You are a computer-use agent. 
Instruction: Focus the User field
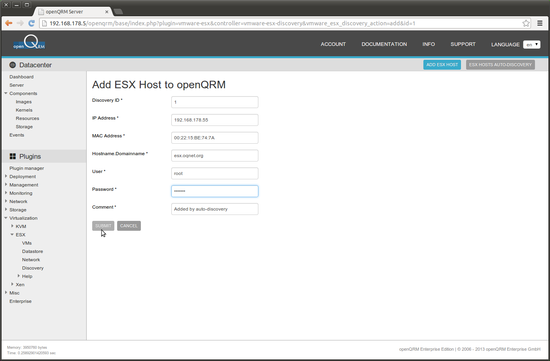(215, 173)
